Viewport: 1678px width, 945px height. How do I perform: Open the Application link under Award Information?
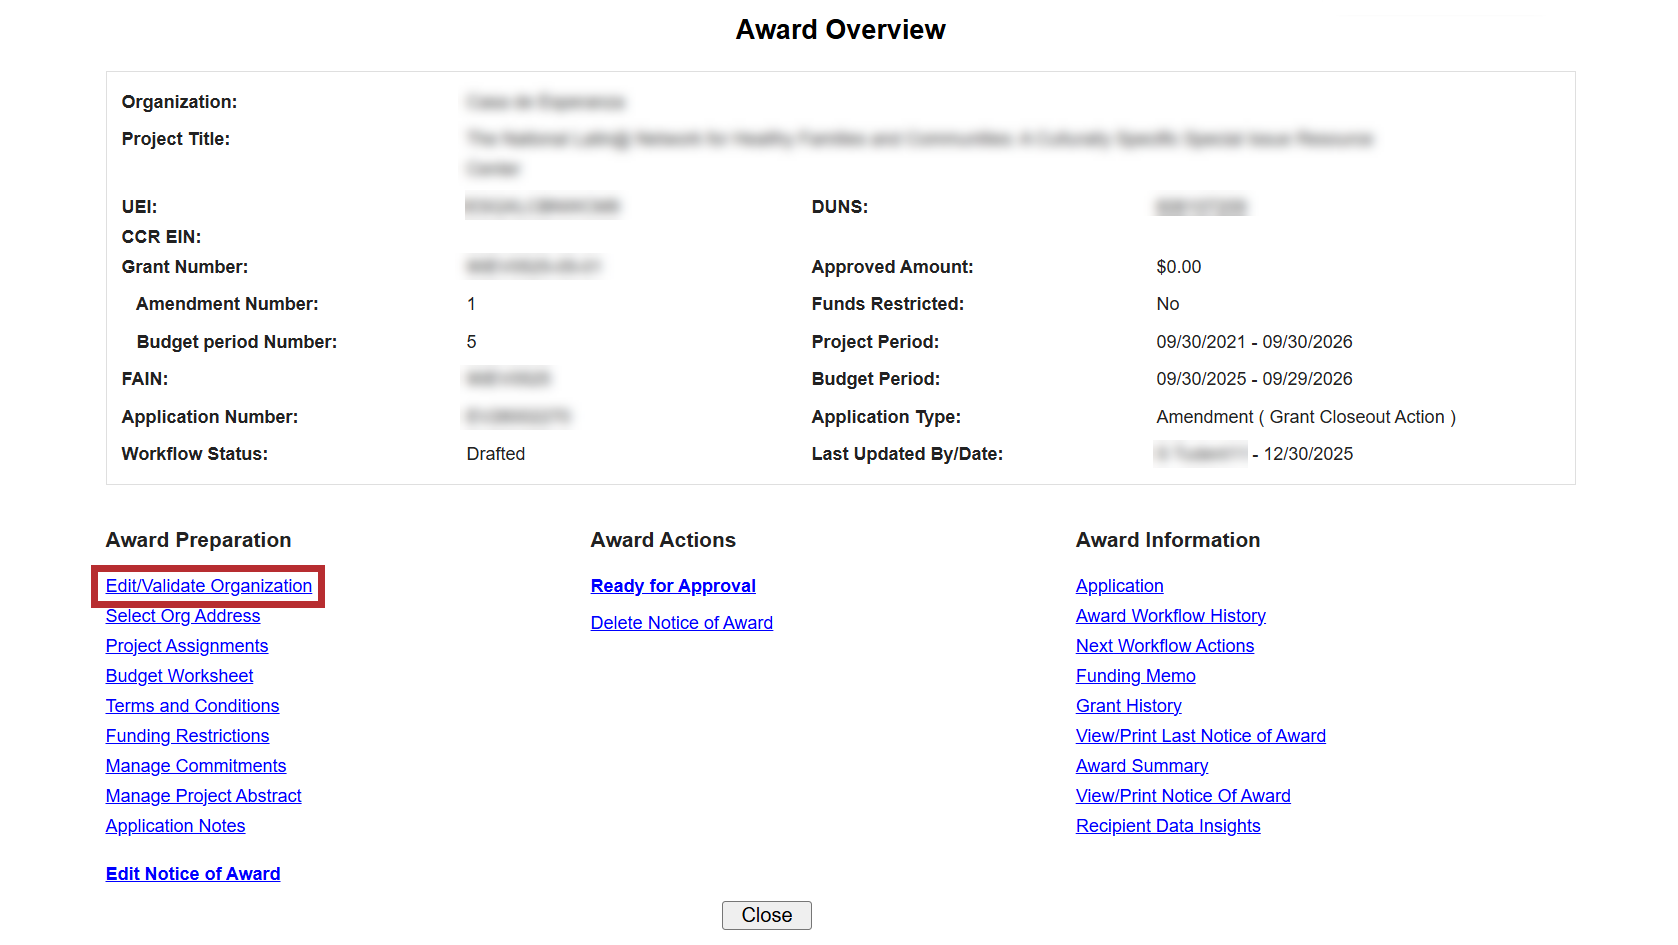(1119, 586)
